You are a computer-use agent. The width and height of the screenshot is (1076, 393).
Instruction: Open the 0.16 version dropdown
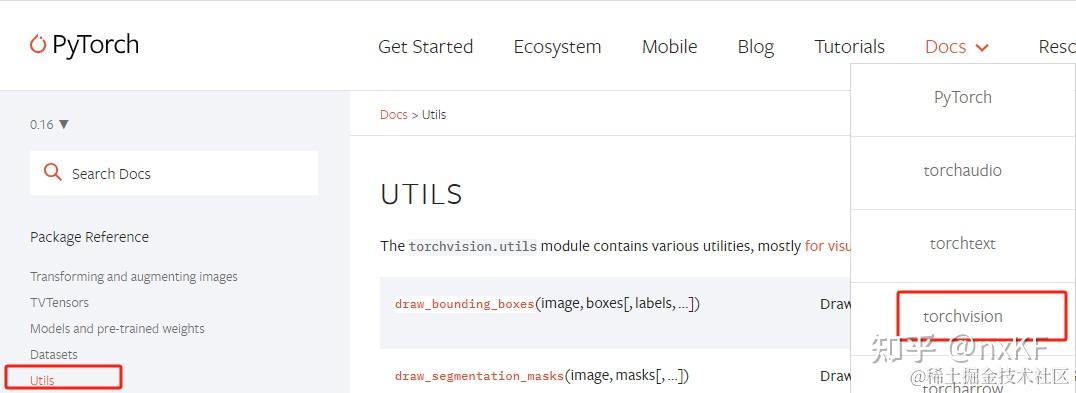[x=49, y=124]
